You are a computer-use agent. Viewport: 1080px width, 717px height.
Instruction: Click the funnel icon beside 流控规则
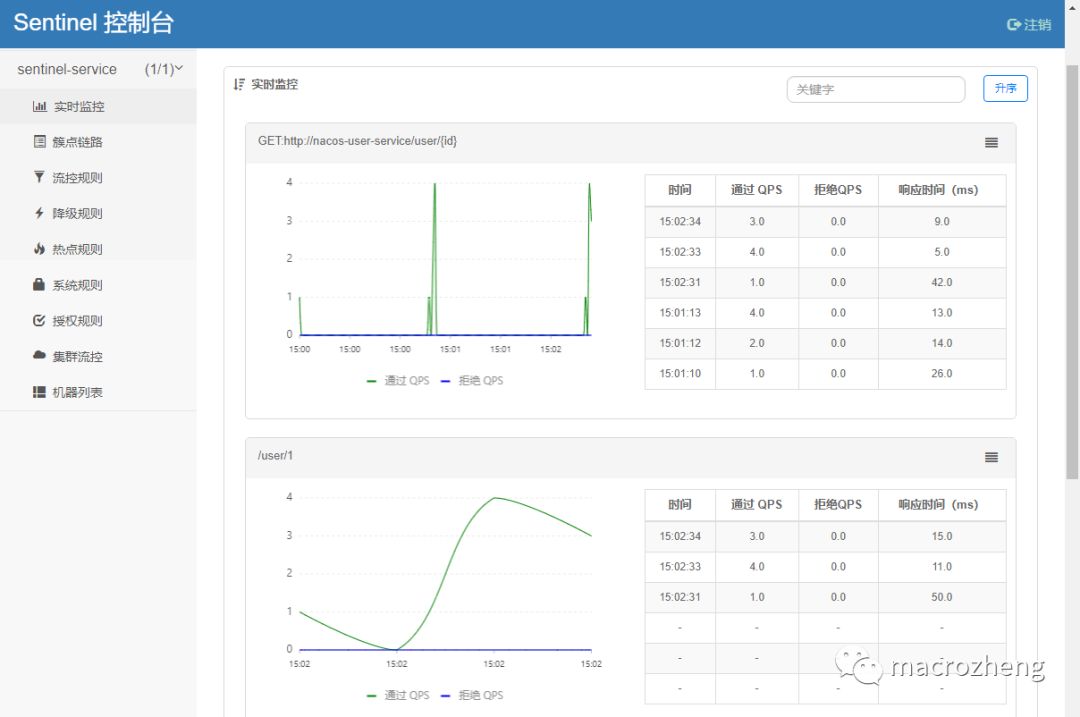tap(39, 177)
